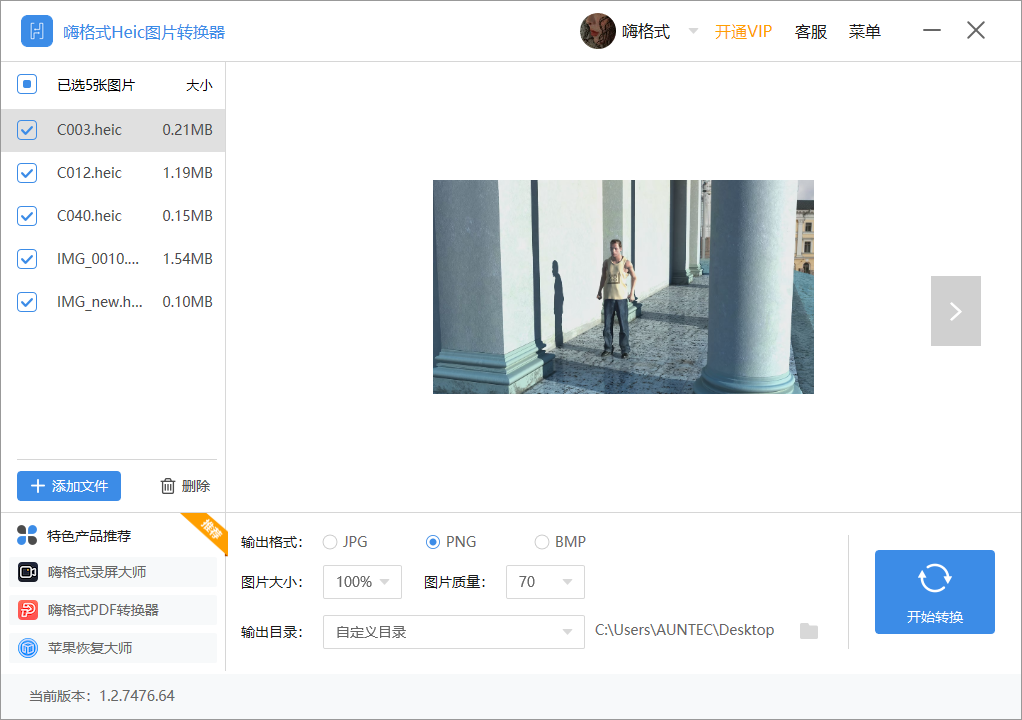Screen dimensions: 1022x720
Task: Uncheck the C040.heic checkbox
Action: point(28,216)
